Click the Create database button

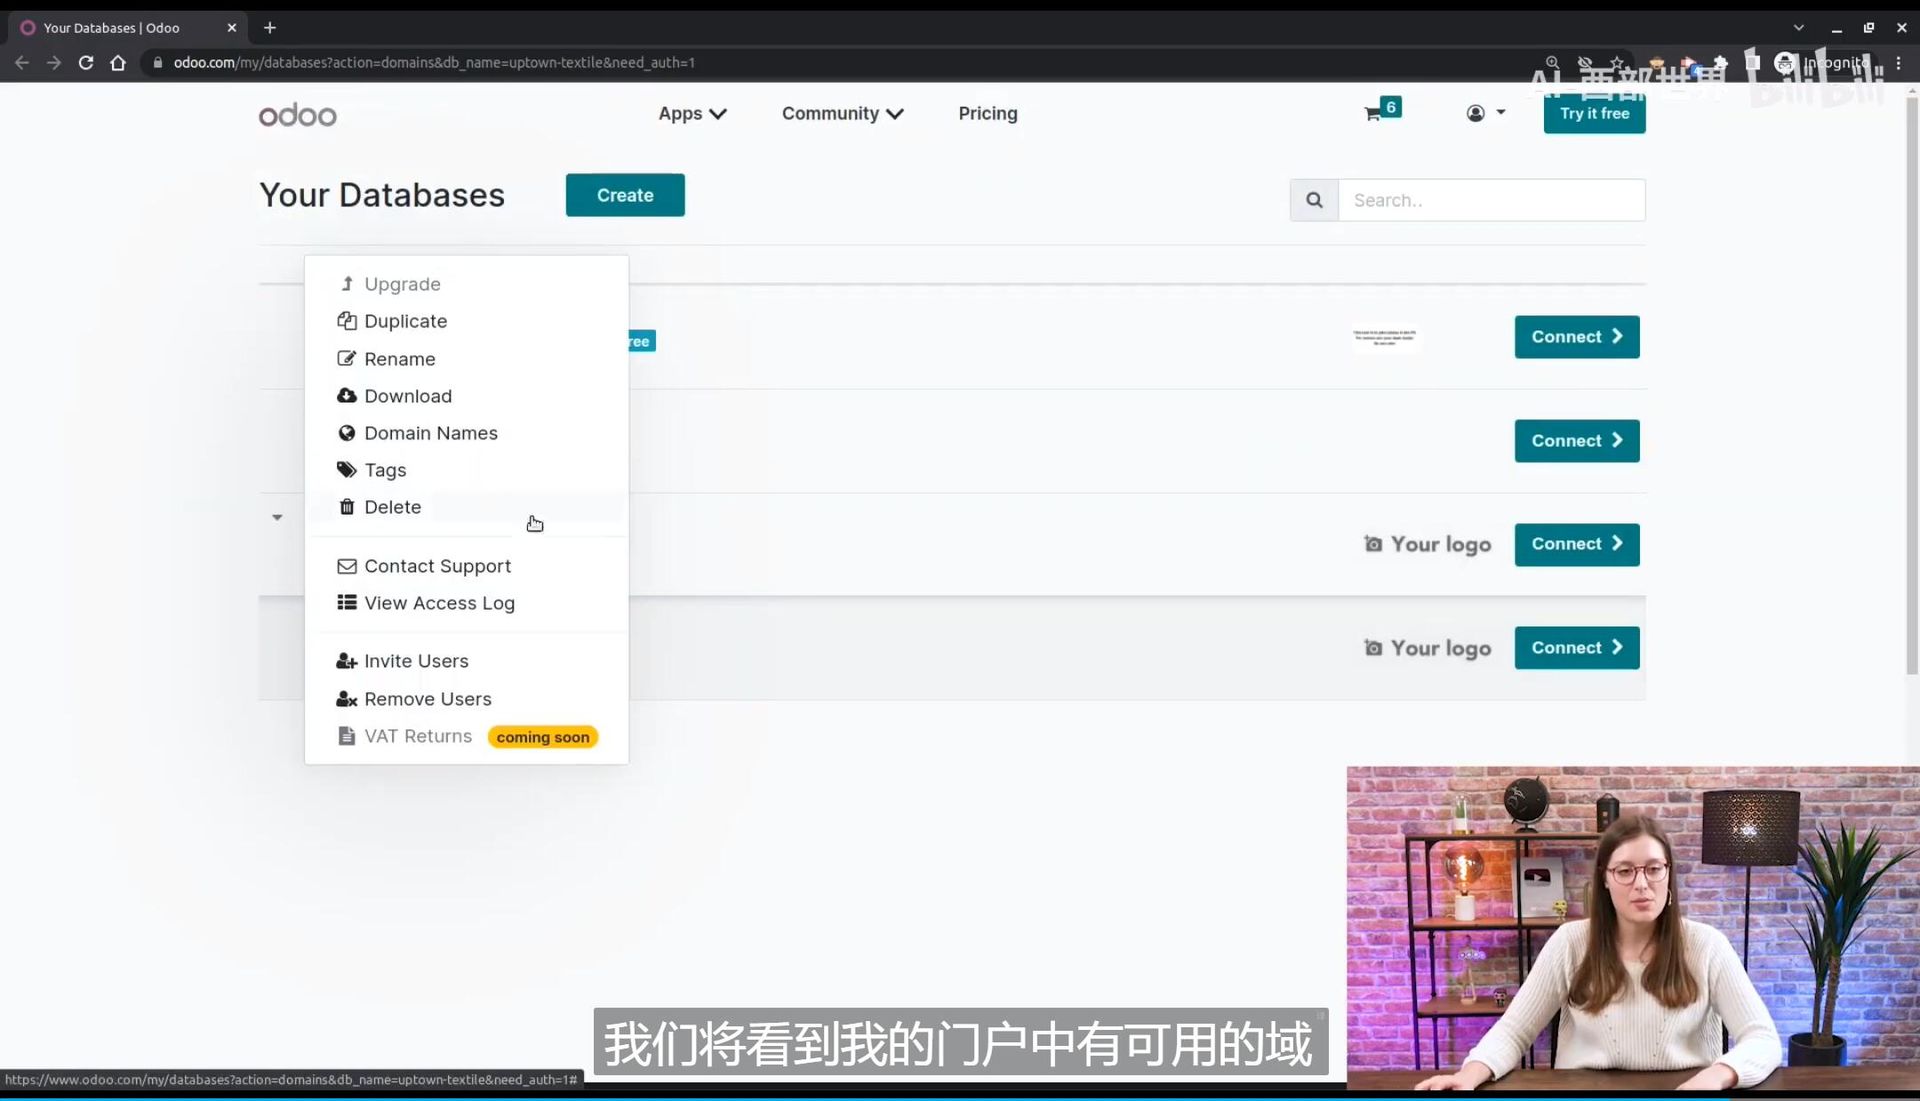pyautogui.click(x=625, y=195)
